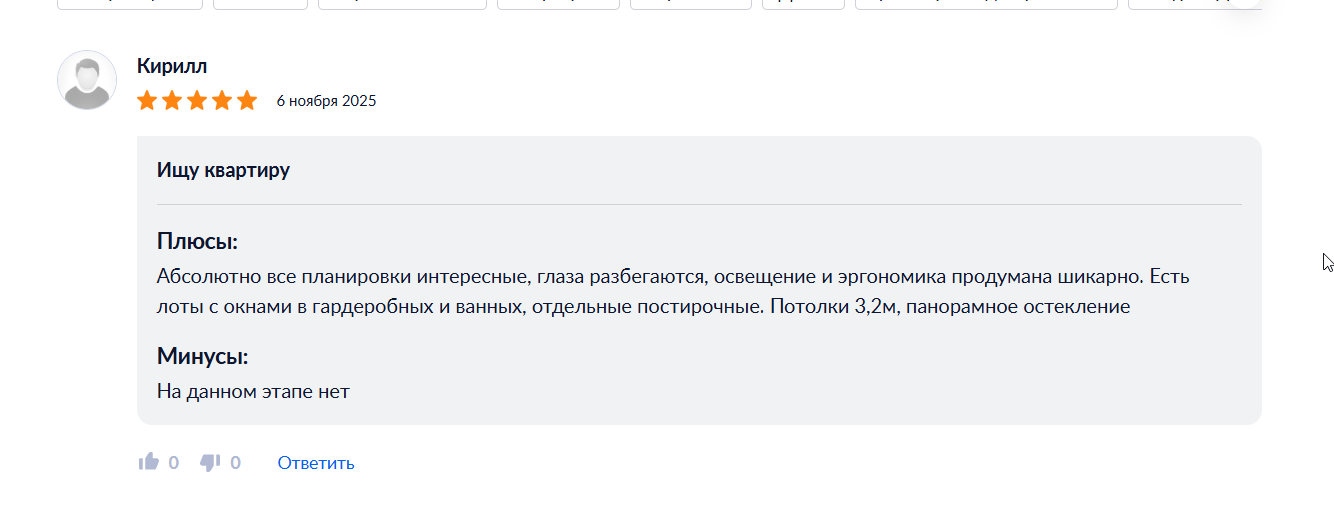This screenshot has width=1334, height=505.
Task: Like the review with thumbs up
Action: tap(149, 462)
